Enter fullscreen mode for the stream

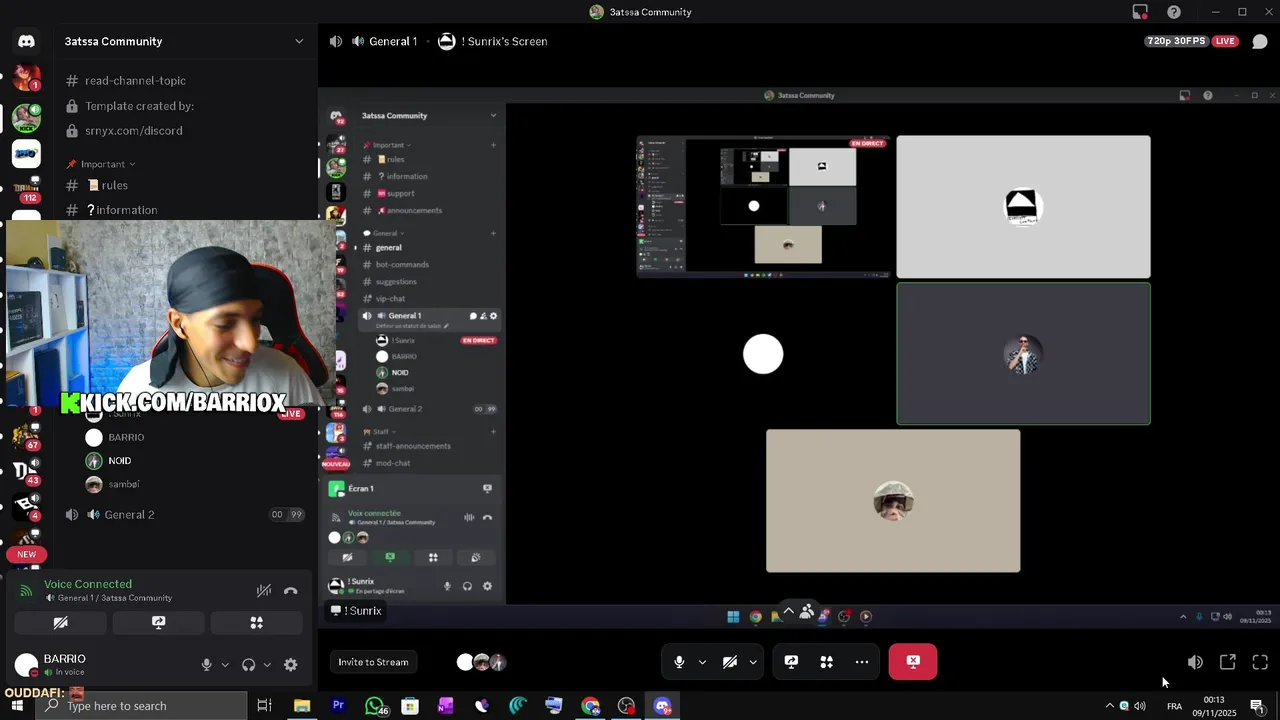pos(1260,662)
